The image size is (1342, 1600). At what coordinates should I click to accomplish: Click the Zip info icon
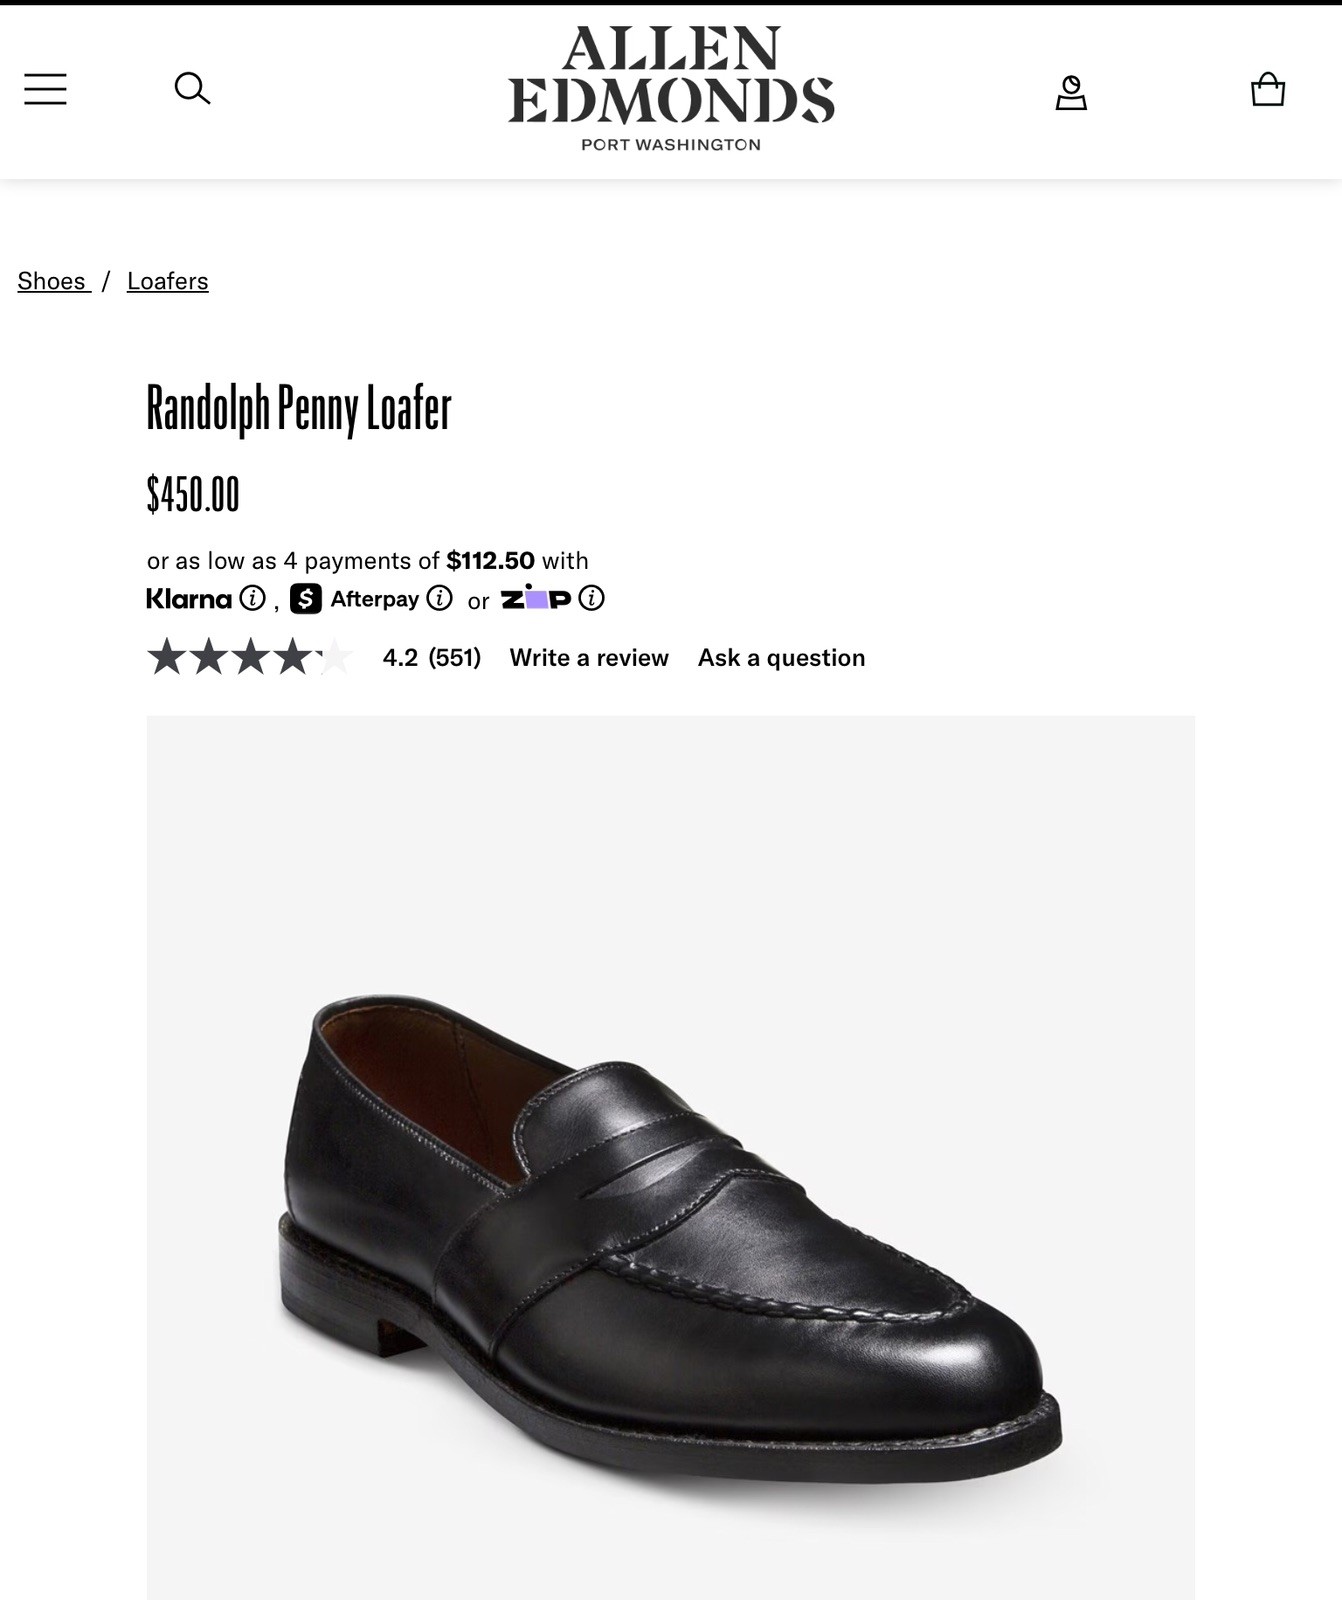click(592, 598)
